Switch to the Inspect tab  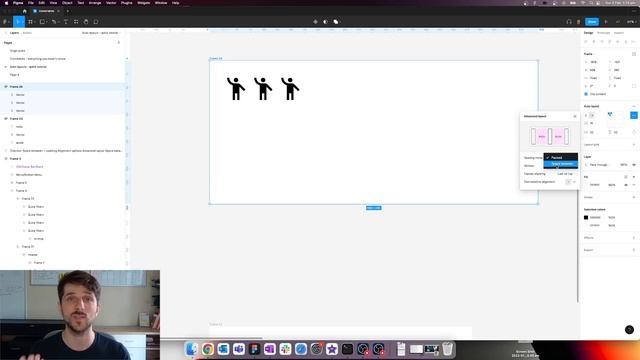pos(619,33)
